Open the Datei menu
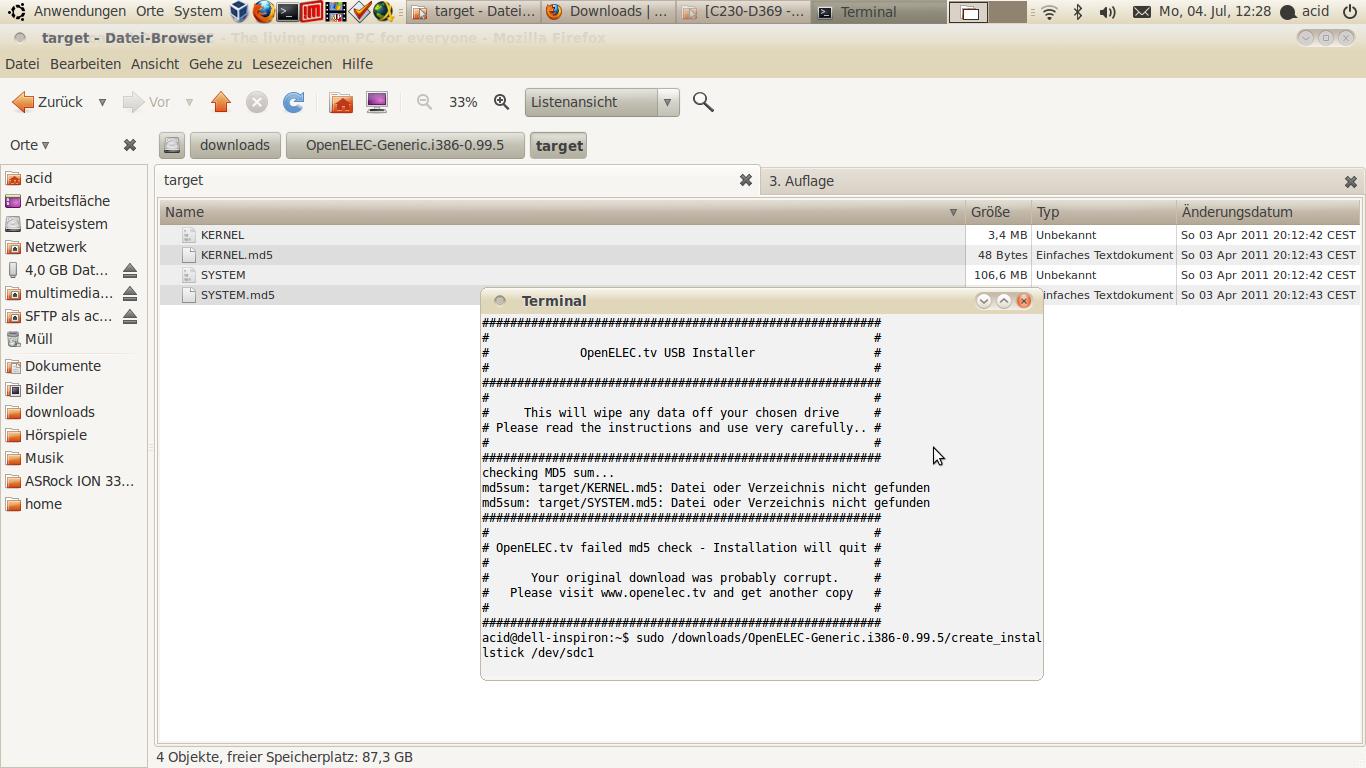This screenshot has width=1366, height=768. point(22,63)
